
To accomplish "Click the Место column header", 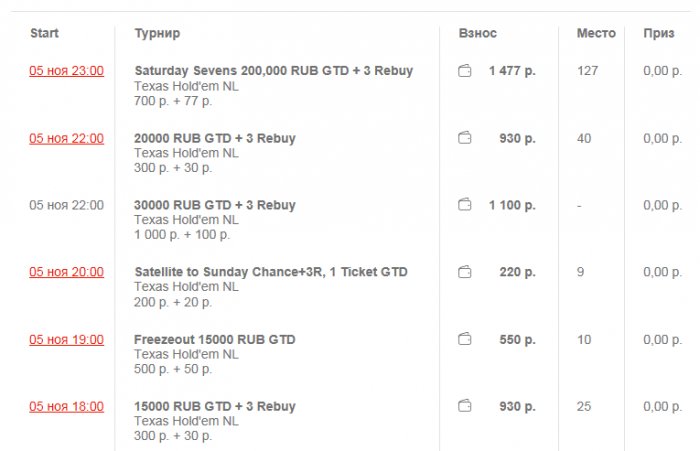I will click(596, 33).
